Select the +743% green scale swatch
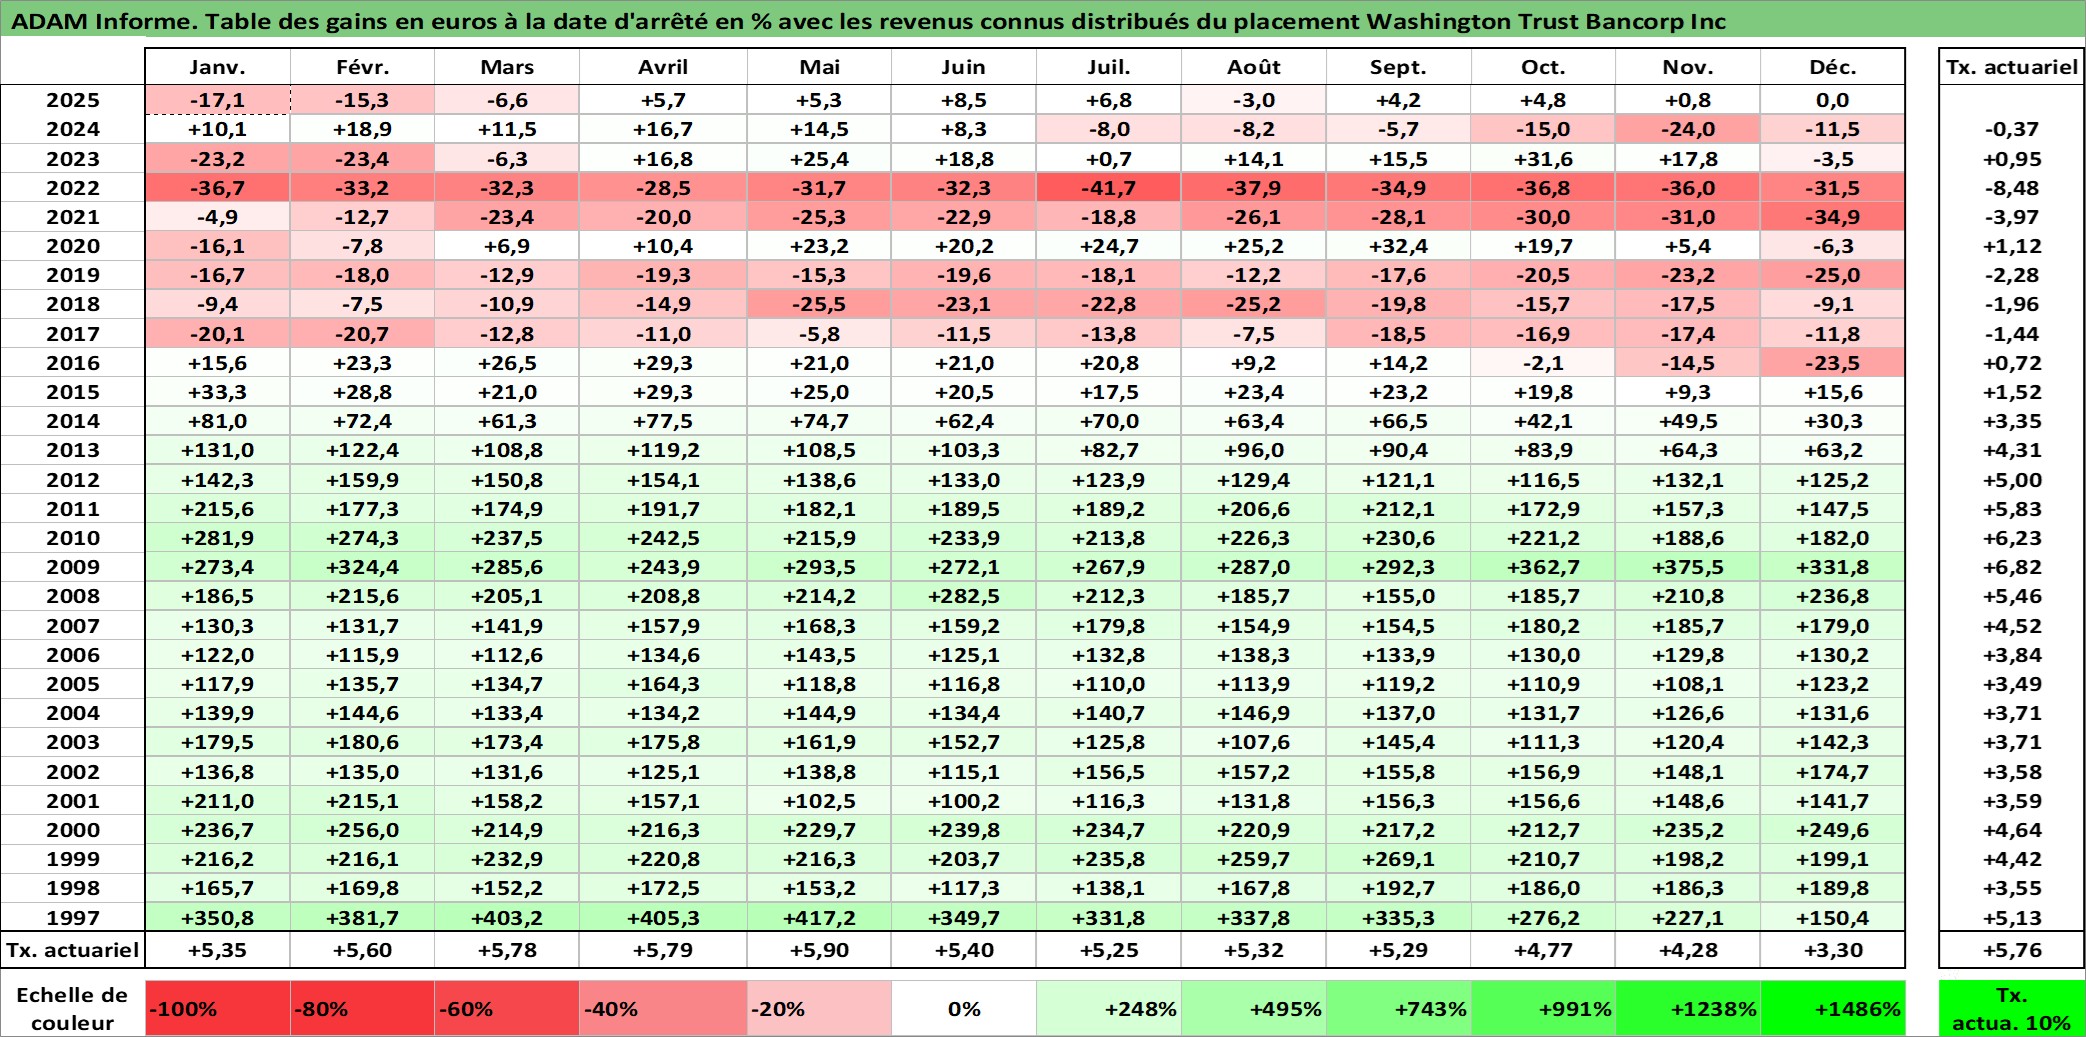Viewport: 2086px width, 1037px height. click(x=1398, y=1008)
